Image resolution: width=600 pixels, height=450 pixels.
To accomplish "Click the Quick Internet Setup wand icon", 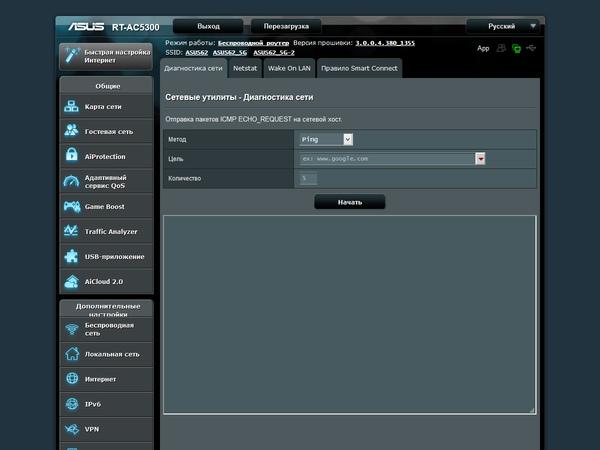I will 72,56.
